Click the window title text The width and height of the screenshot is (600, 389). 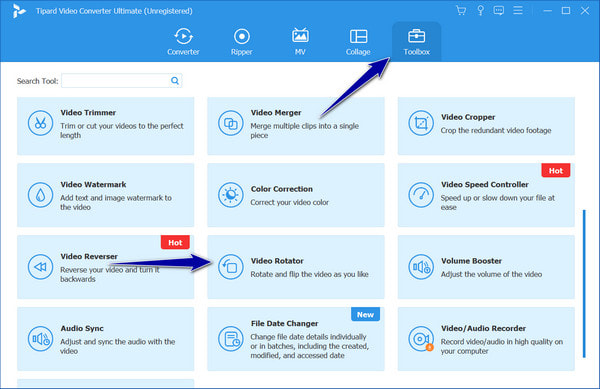(x=114, y=11)
